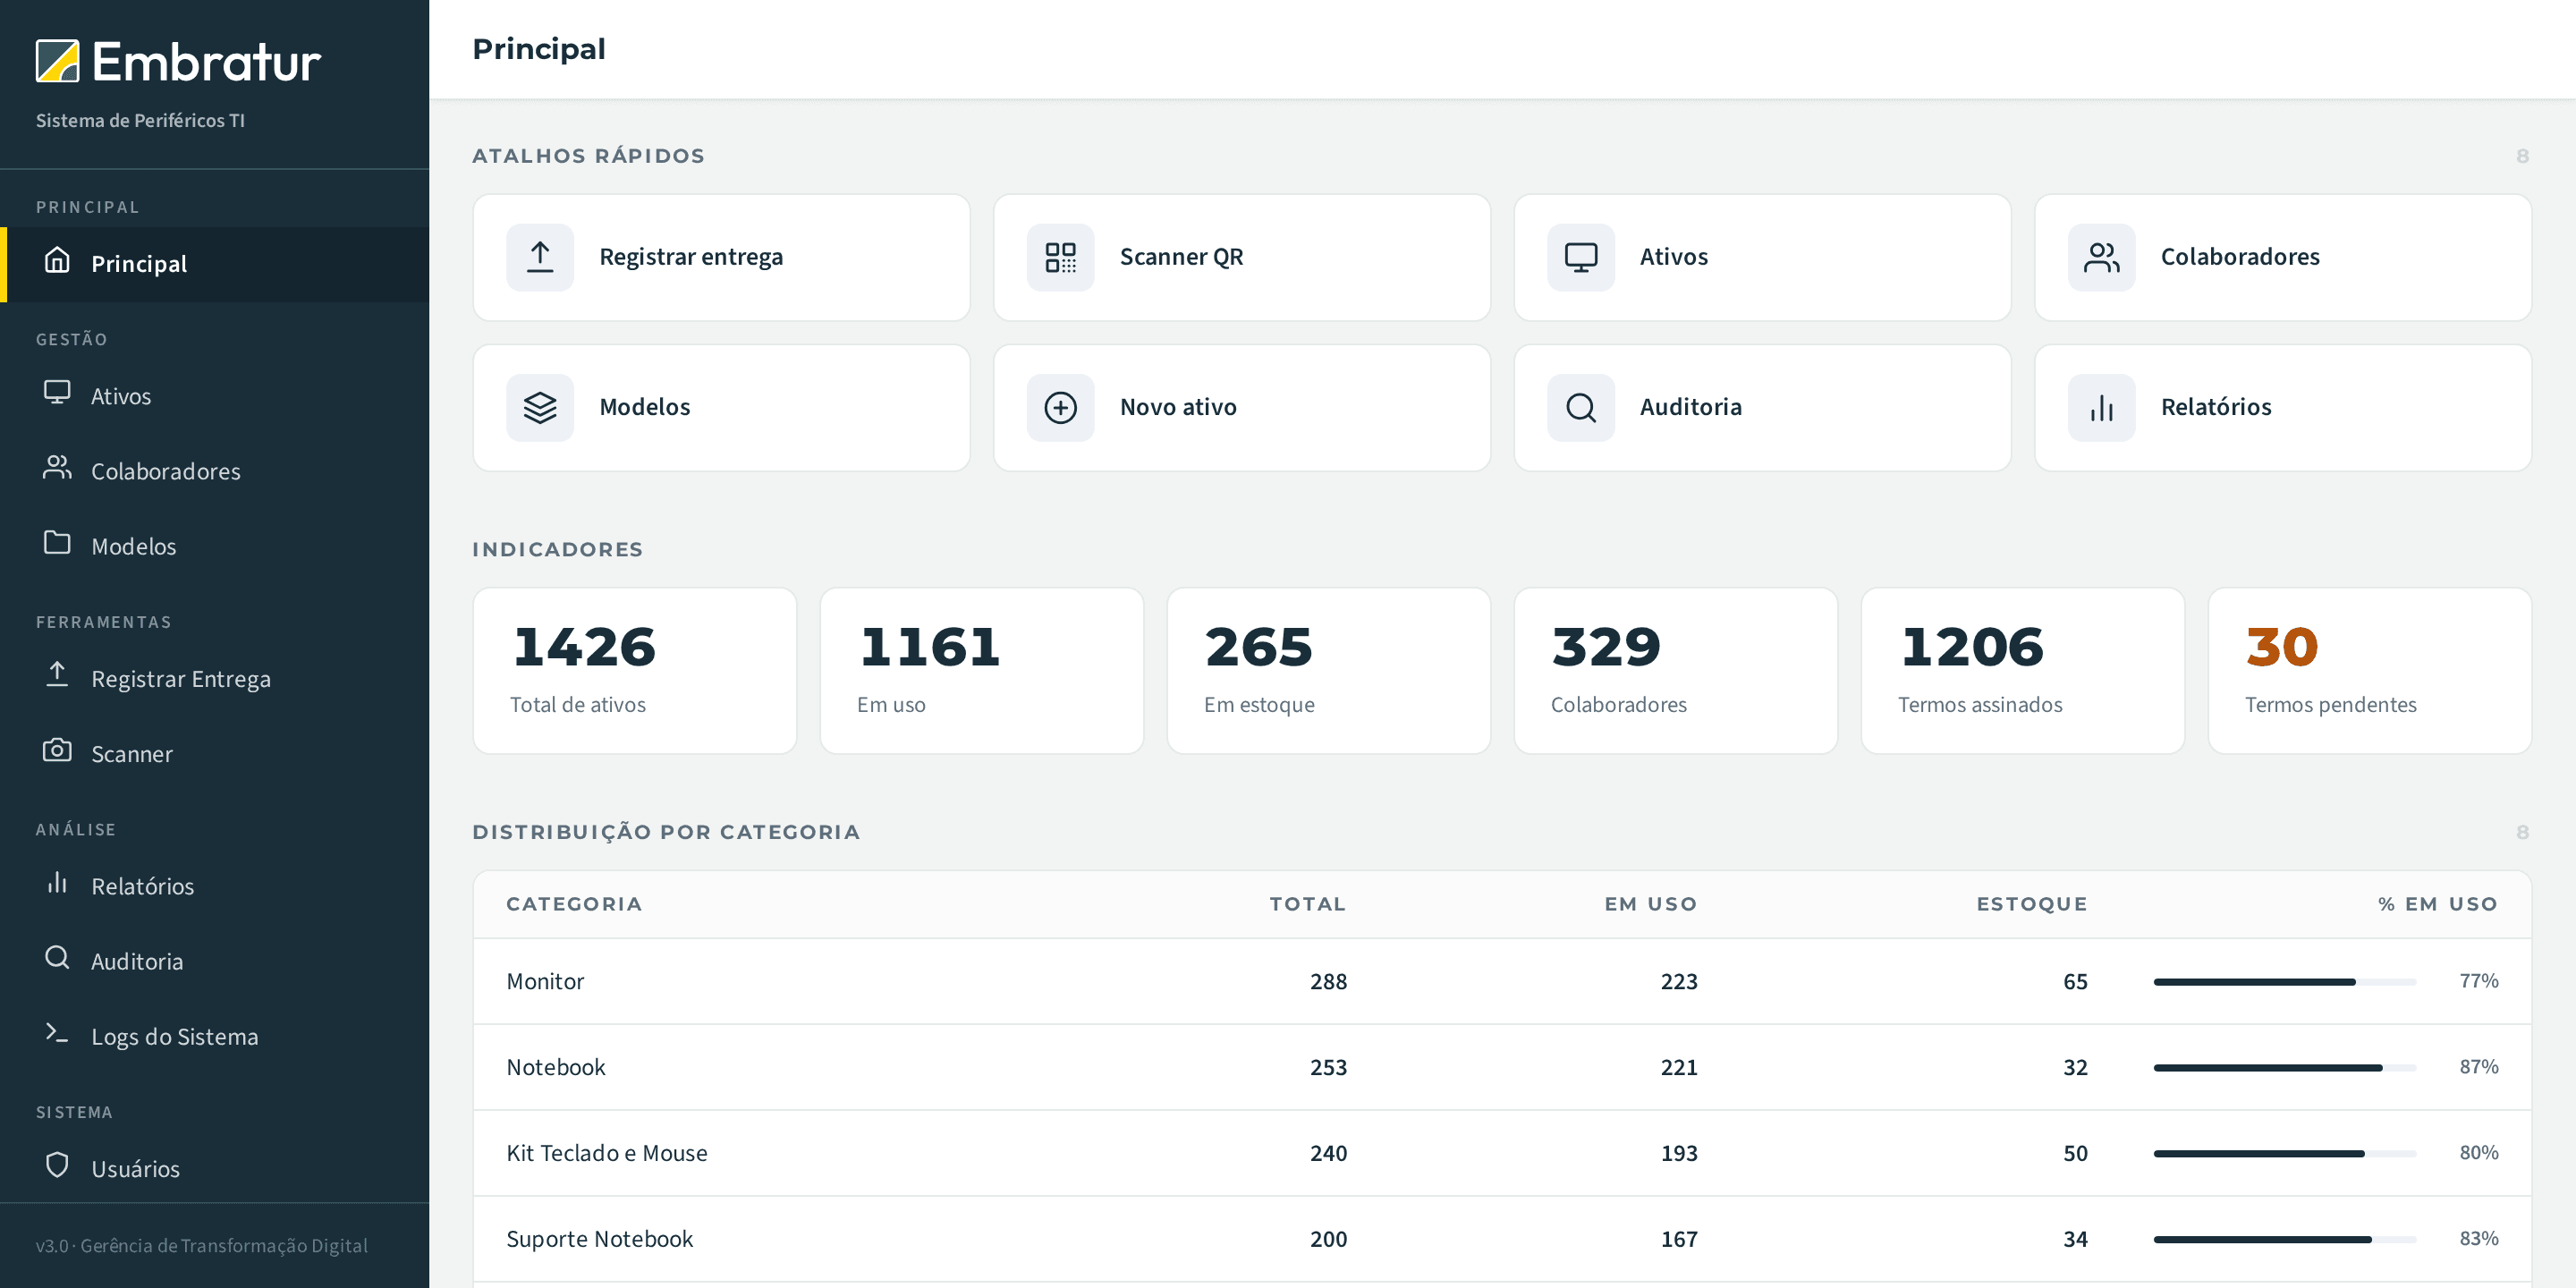The height and width of the screenshot is (1288, 2576).
Task: Open the Ativos shortcut card
Action: (1762, 257)
